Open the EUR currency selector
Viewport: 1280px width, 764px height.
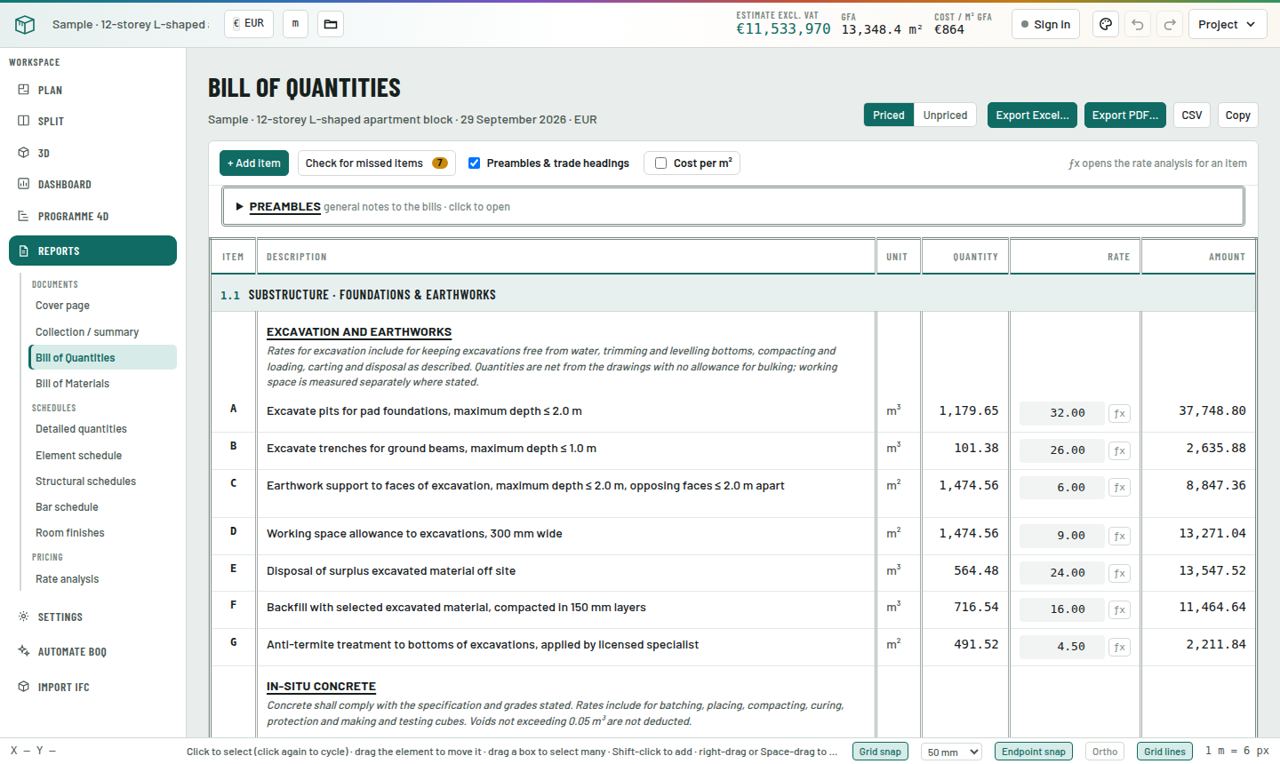[249, 24]
